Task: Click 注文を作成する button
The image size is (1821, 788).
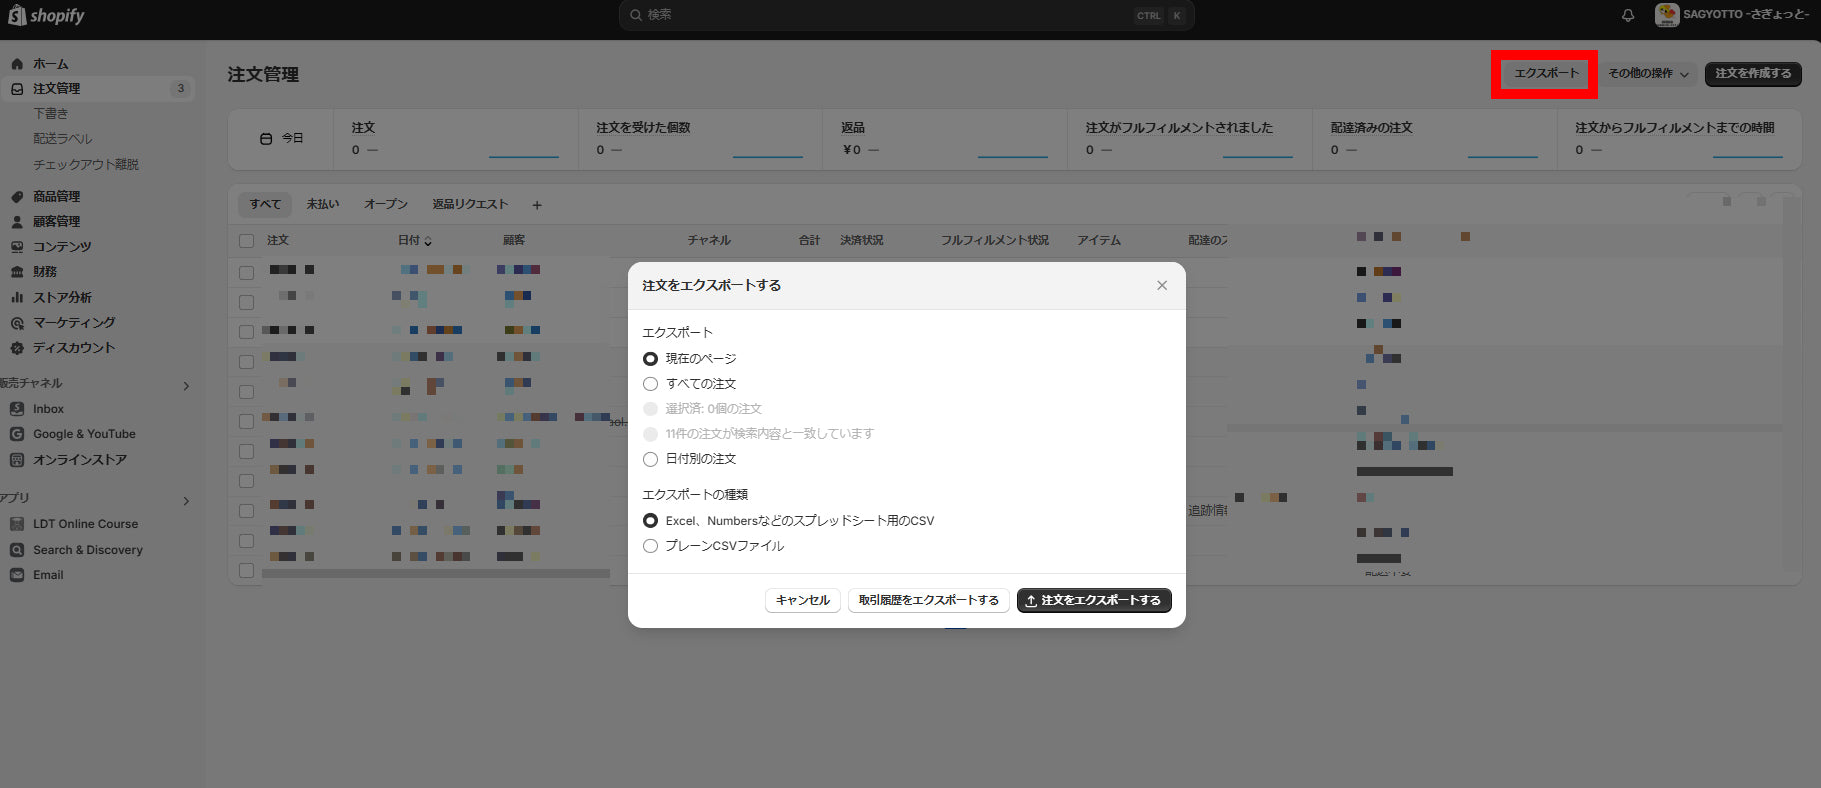Action: 1753,74
